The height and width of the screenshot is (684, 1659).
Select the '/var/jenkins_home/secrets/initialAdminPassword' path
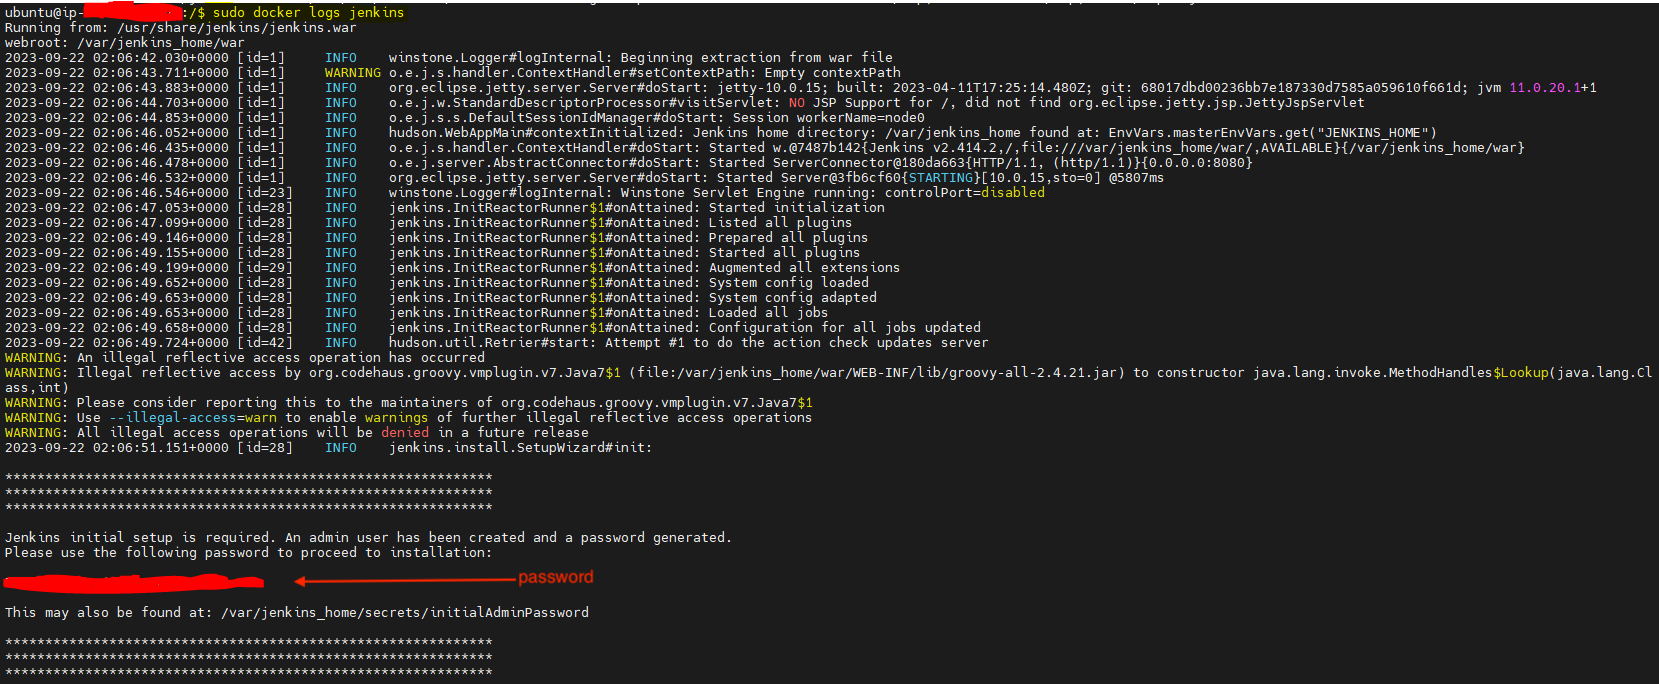click(x=405, y=613)
